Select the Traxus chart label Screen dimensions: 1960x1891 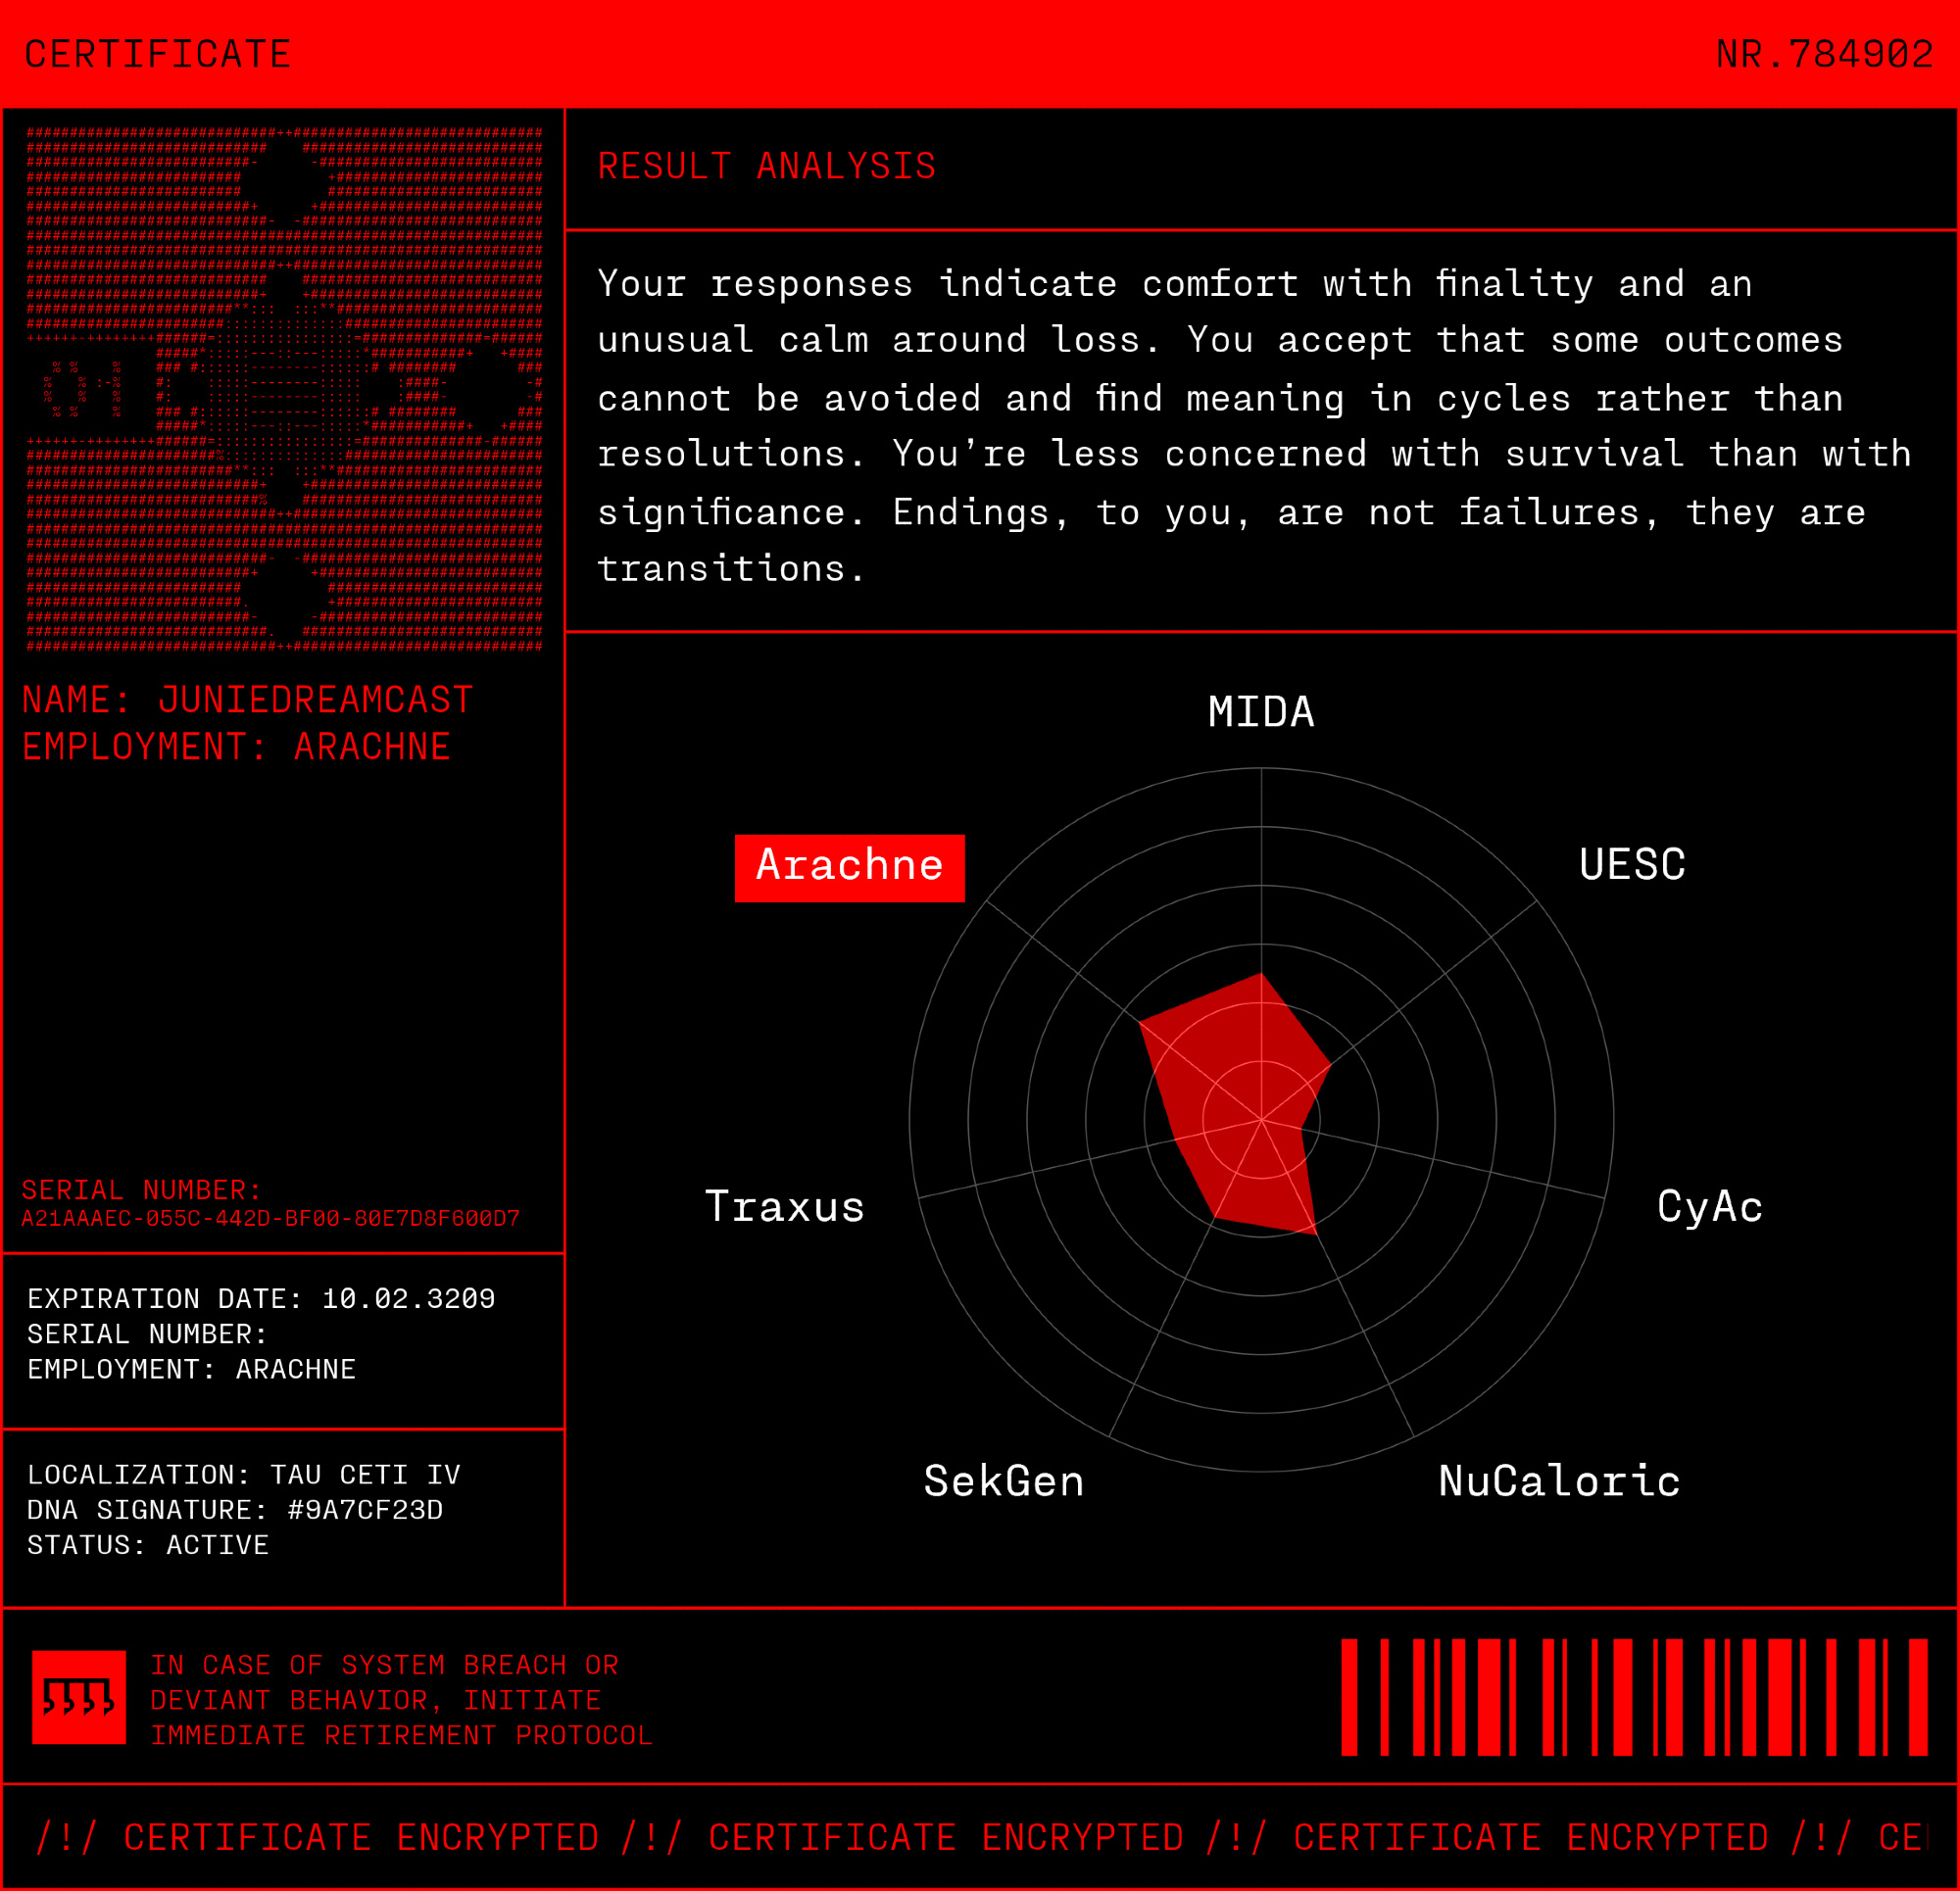click(784, 1206)
